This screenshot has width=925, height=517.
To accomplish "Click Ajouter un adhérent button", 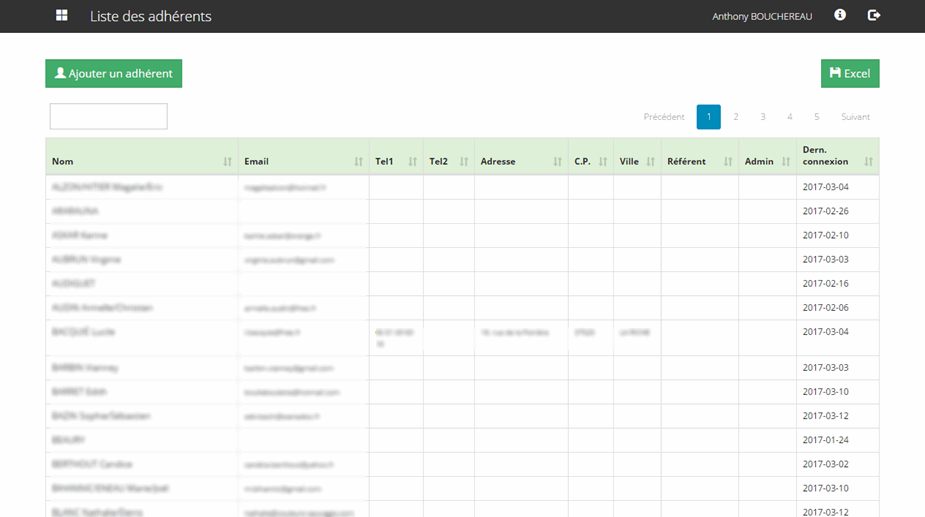I will [x=113, y=74].
